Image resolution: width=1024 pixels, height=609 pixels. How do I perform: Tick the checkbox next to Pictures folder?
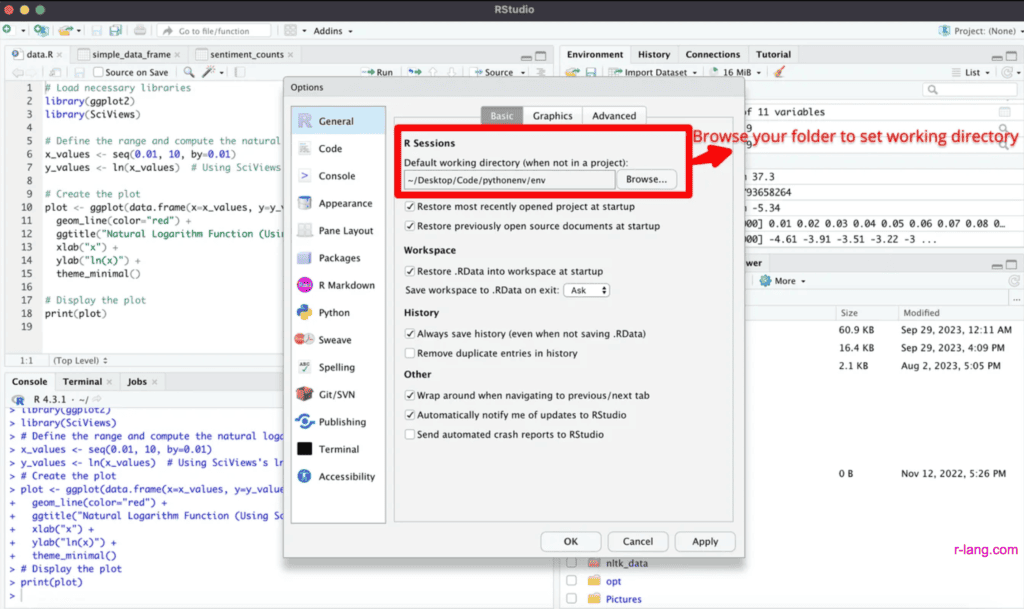pos(571,599)
